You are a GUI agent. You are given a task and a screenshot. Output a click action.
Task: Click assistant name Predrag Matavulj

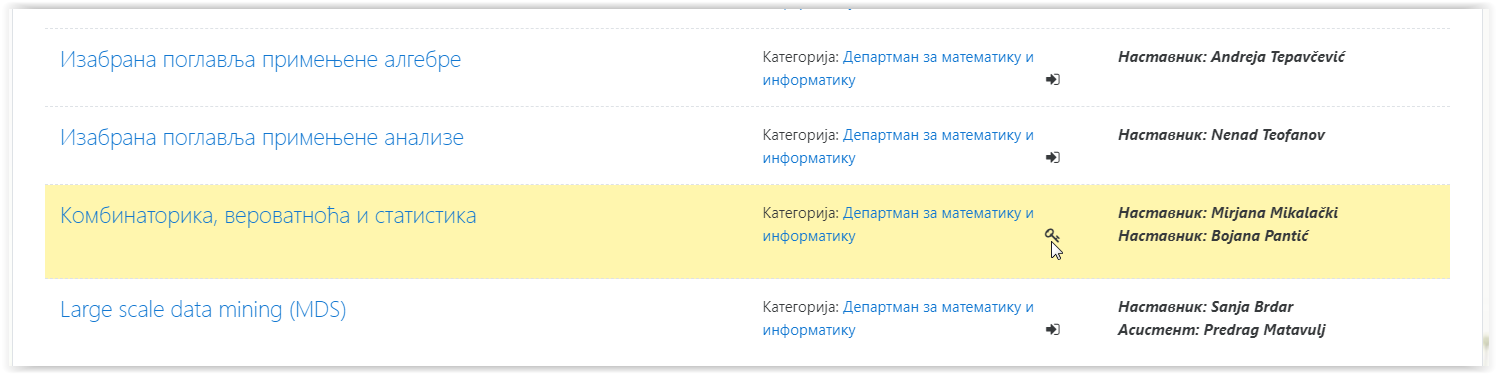point(1263,330)
